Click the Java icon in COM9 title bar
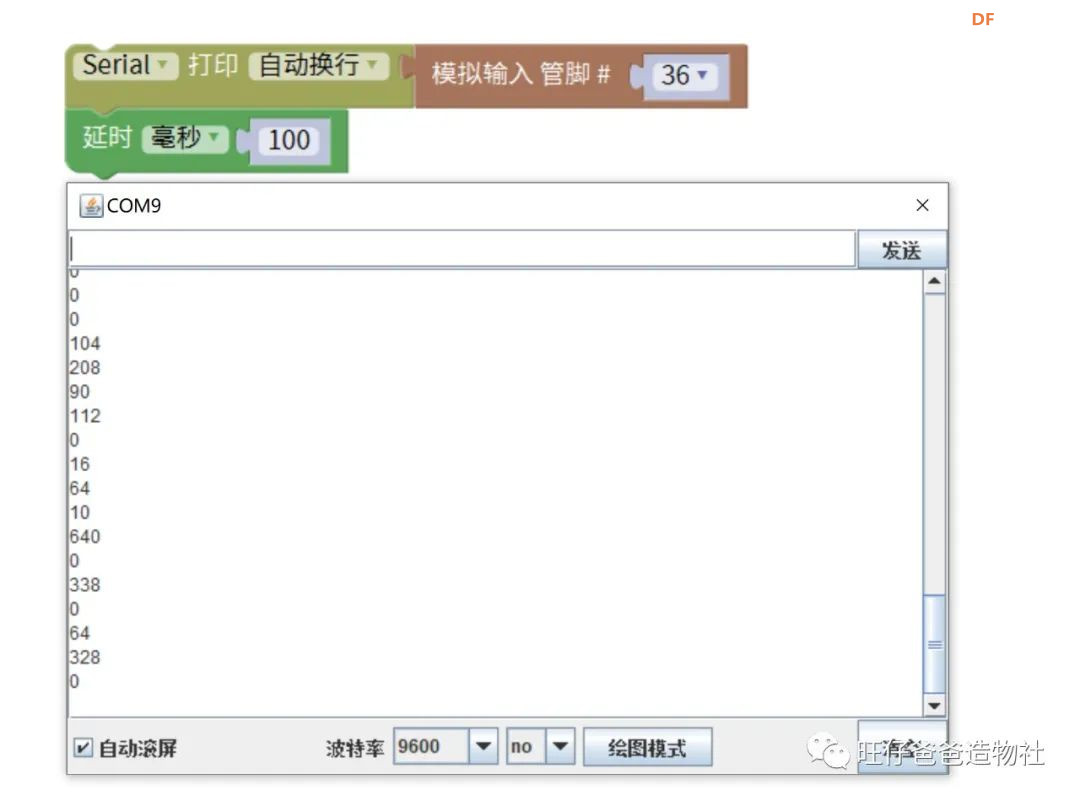 [x=91, y=205]
